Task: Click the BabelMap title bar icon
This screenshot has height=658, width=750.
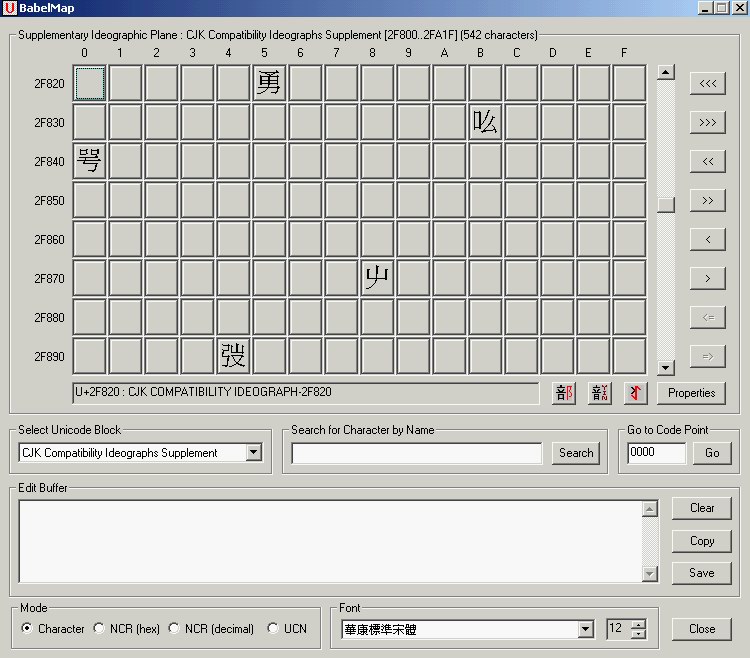Action: click(10, 8)
